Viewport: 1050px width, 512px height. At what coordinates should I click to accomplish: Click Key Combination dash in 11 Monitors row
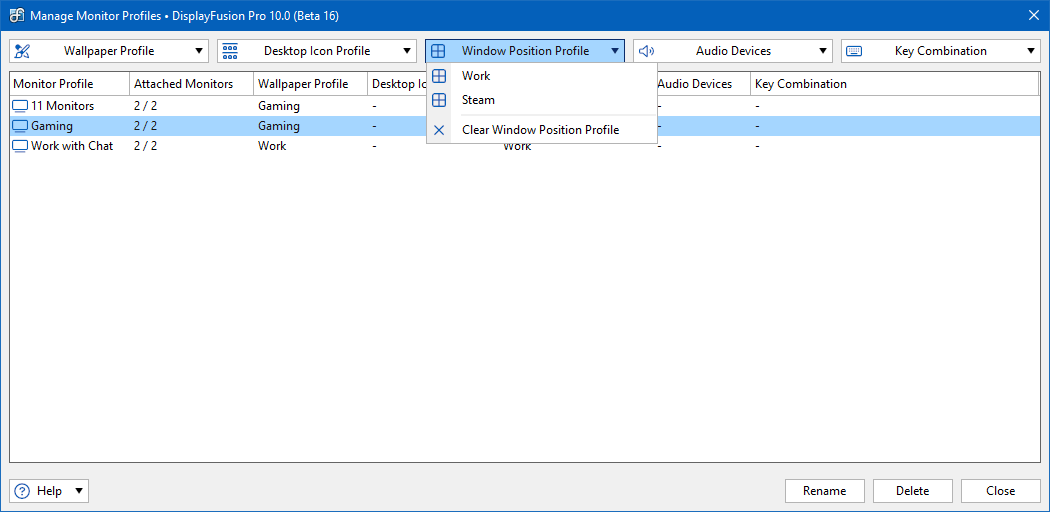pos(757,106)
